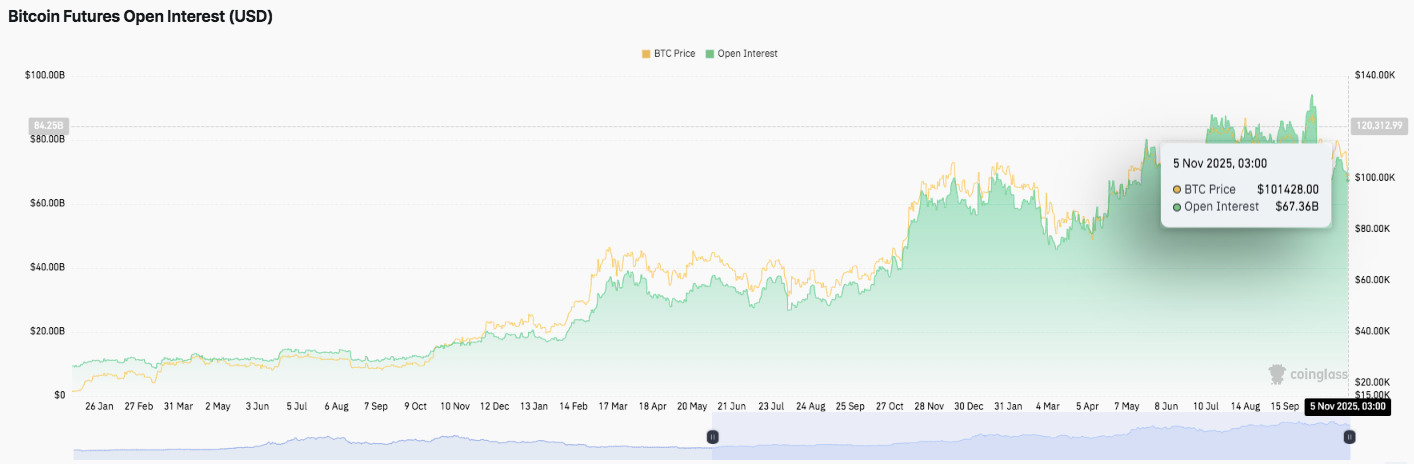Click the coinglass watermark logo
1414x464 pixels.
1307,375
